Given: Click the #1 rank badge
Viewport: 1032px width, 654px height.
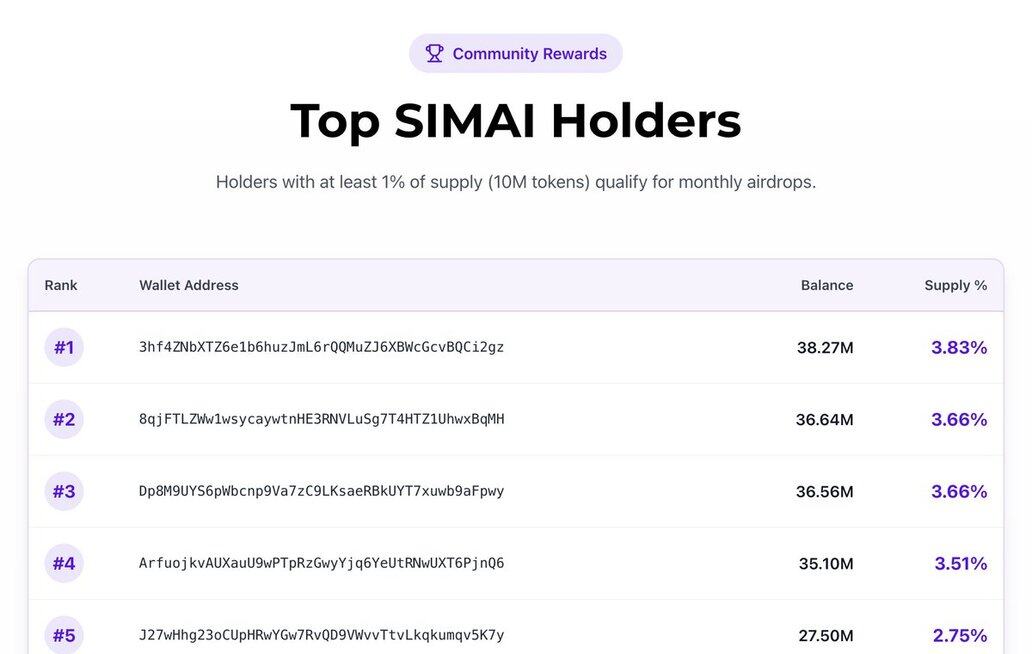Looking at the screenshot, I should 64,347.
